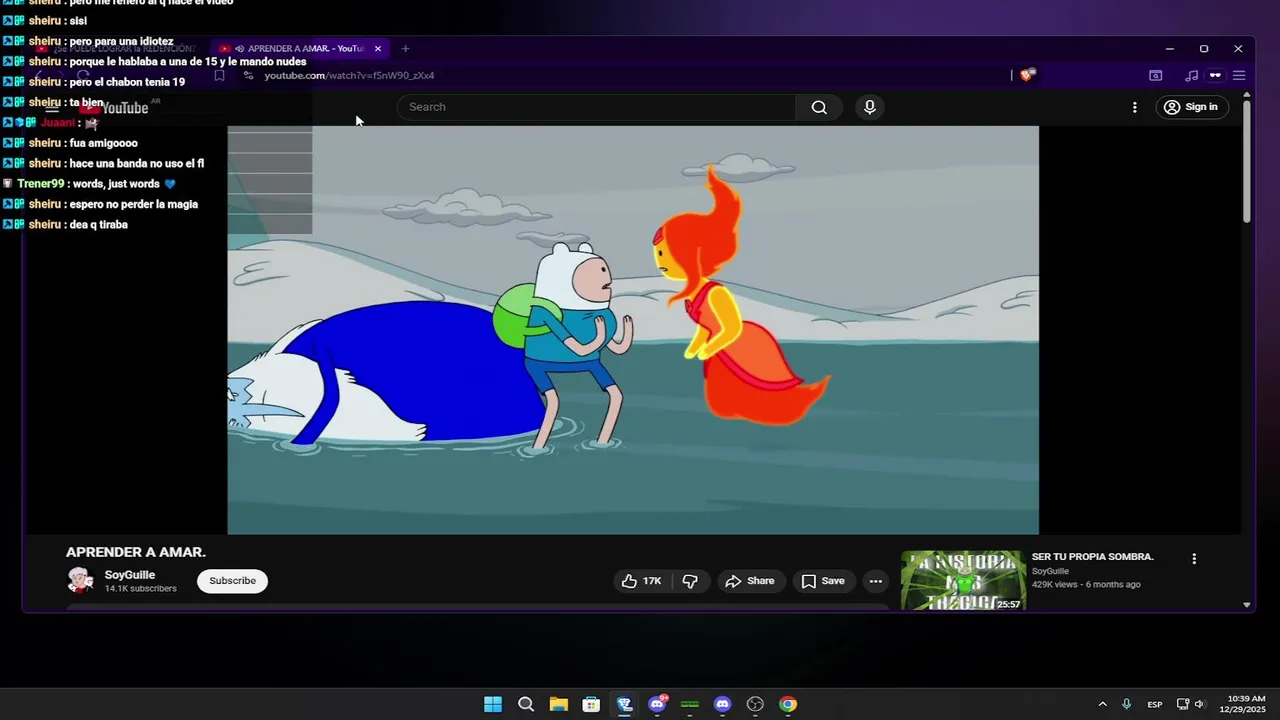Open SER TU PROPIA SOMBRA thumbnail
This screenshot has height=720, width=1280.
click(963, 580)
